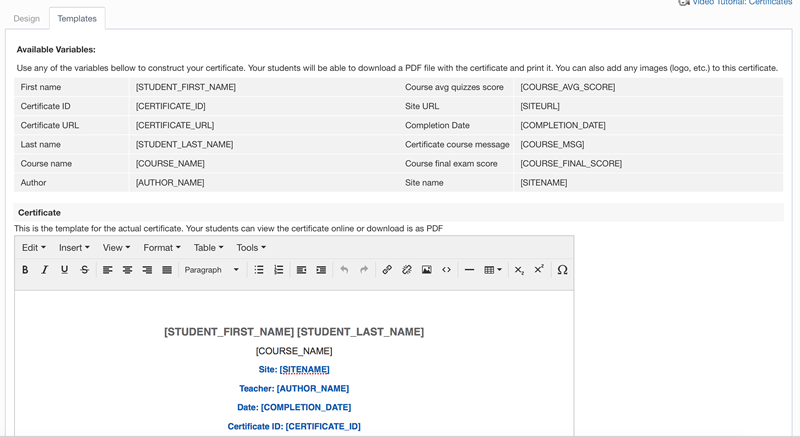The image size is (800, 437).
Task: Open the Insert menu
Action: pos(74,247)
